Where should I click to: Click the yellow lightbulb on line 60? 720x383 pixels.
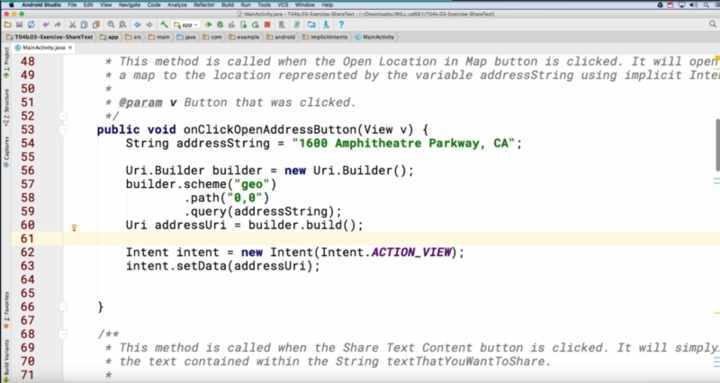[74, 227]
